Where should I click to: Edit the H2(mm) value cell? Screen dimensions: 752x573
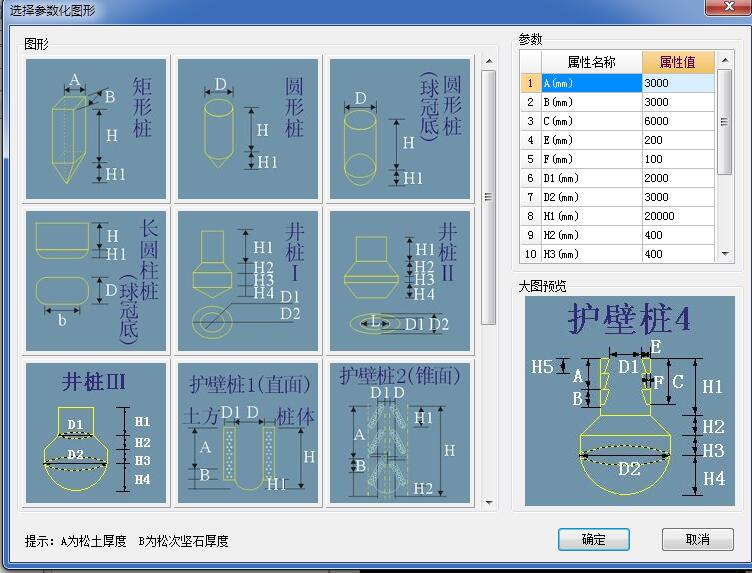click(x=678, y=235)
